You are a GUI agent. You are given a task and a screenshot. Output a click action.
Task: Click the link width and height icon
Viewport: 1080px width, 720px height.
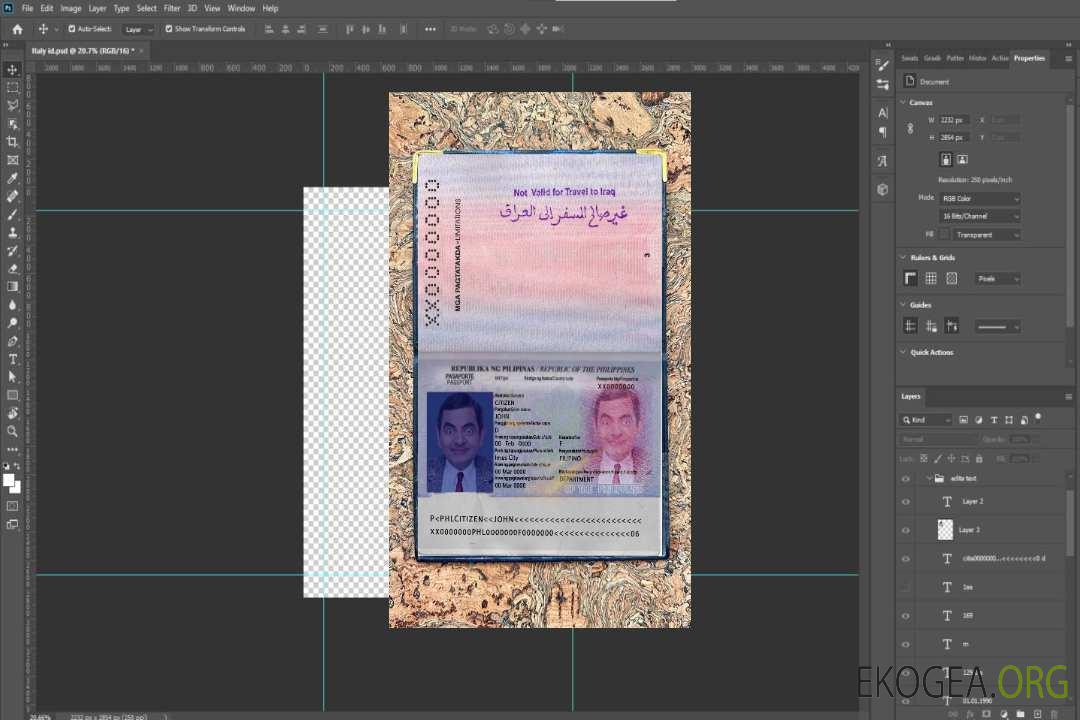click(910, 128)
